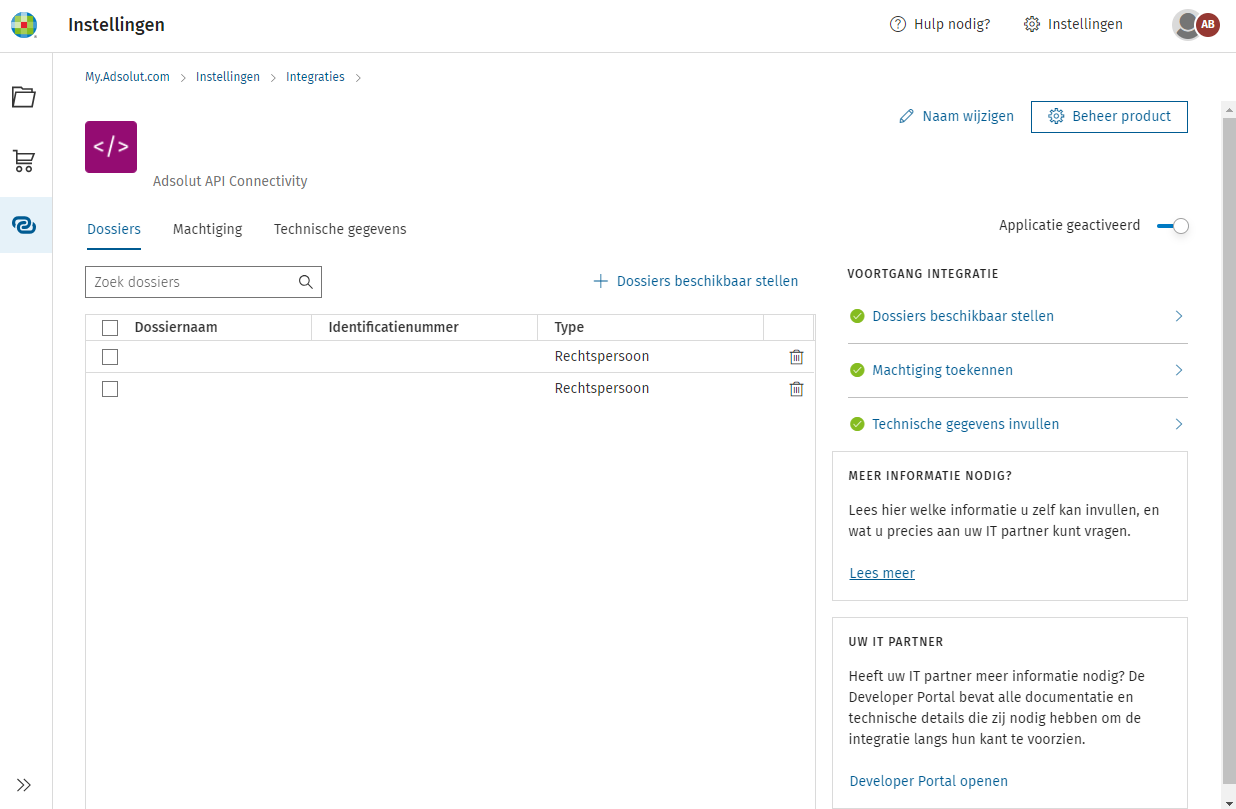Delete the second Rechtspersoon dossier via trash icon
This screenshot has height=809, width=1236.
(796, 388)
